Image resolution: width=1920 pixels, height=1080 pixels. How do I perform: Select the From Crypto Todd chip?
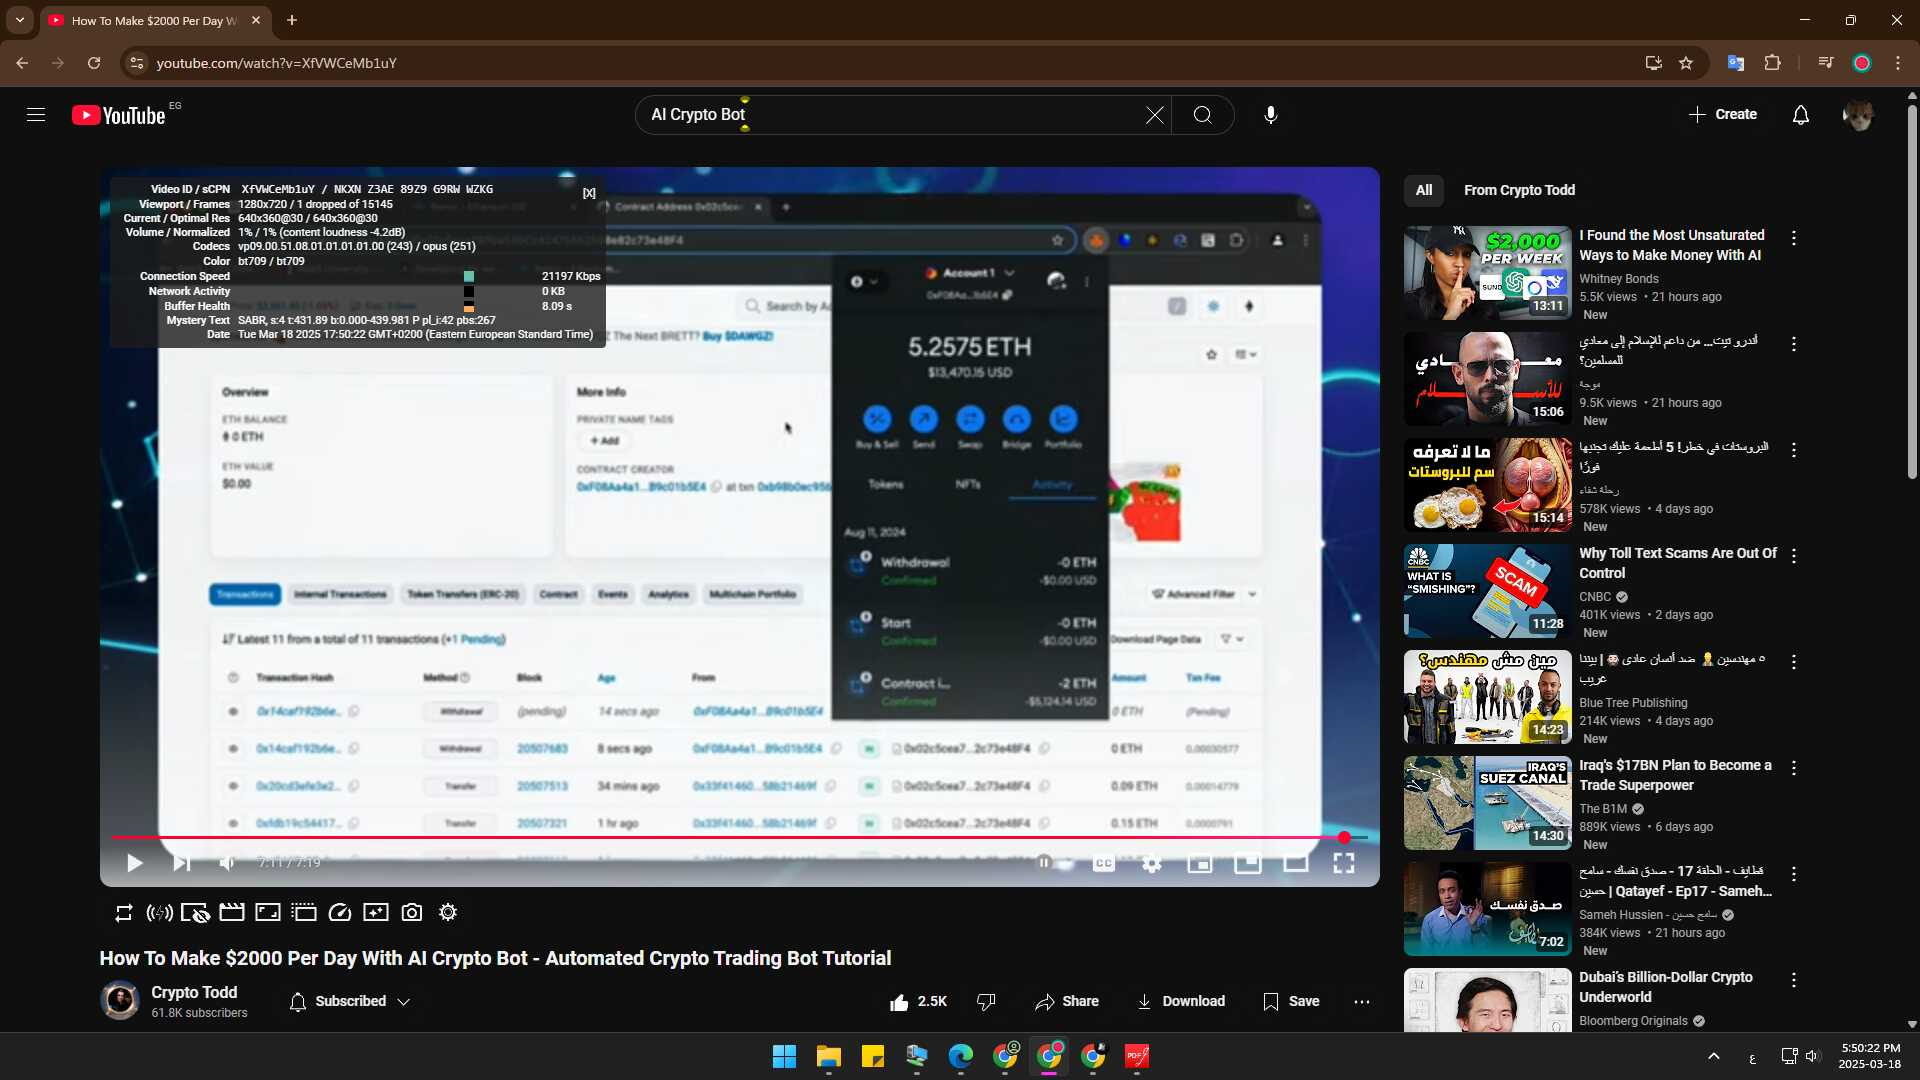pyautogui.click(x=1519, y=190)
